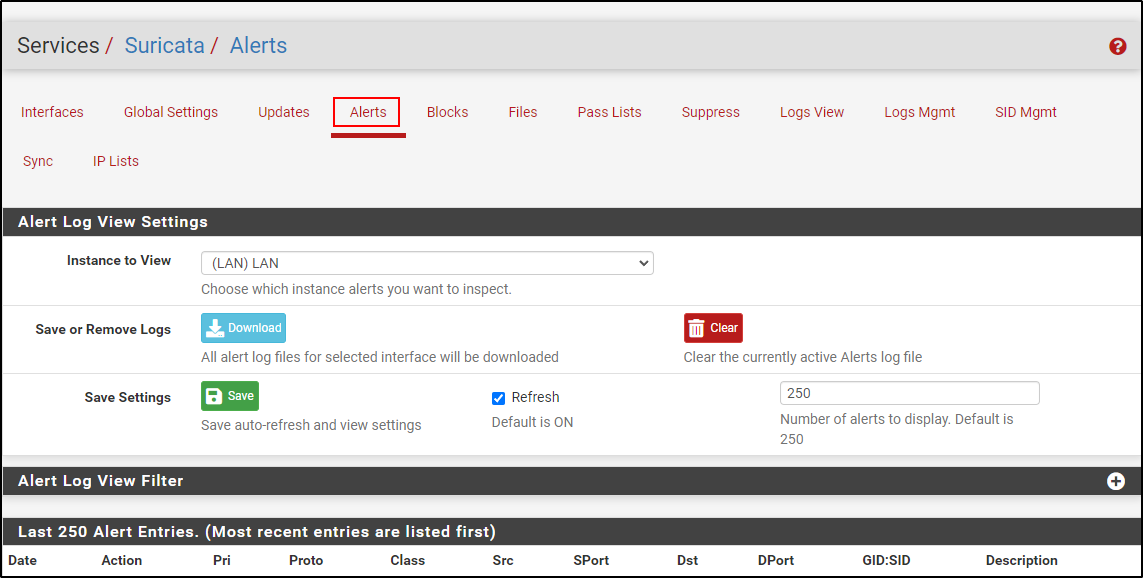
Task: Go to the IP Lists tab
Action: tap(116, 161)
